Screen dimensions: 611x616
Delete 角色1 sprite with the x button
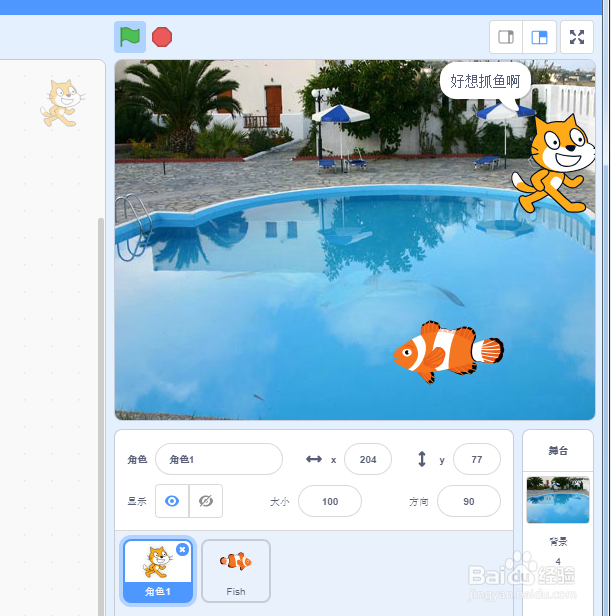pos(182,550)
